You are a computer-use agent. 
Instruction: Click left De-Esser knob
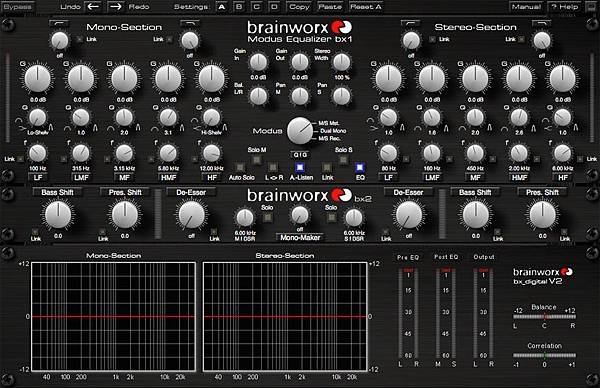pos(192,215)
